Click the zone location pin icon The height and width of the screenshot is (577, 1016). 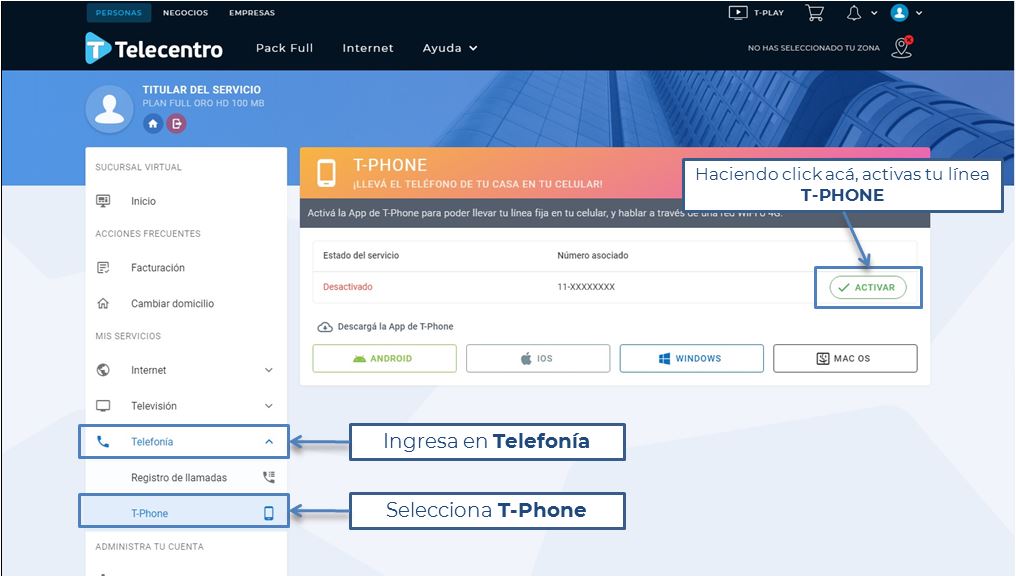(x=902, y=47)
